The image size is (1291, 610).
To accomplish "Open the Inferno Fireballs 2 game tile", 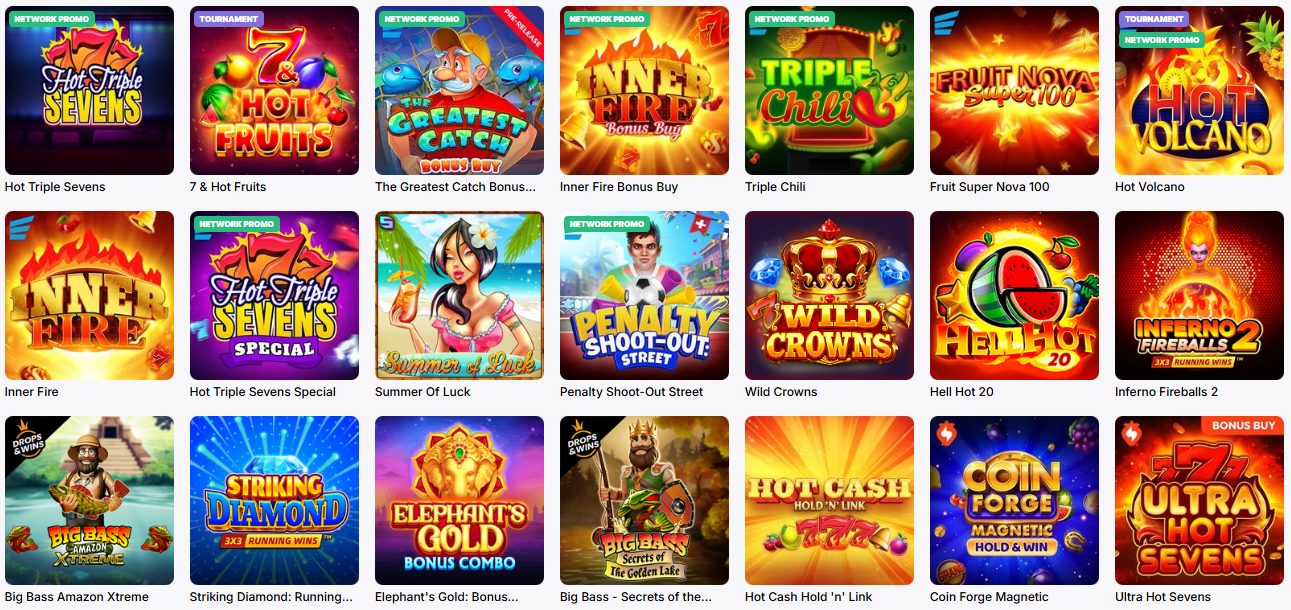I will [x=1199, y=296].
